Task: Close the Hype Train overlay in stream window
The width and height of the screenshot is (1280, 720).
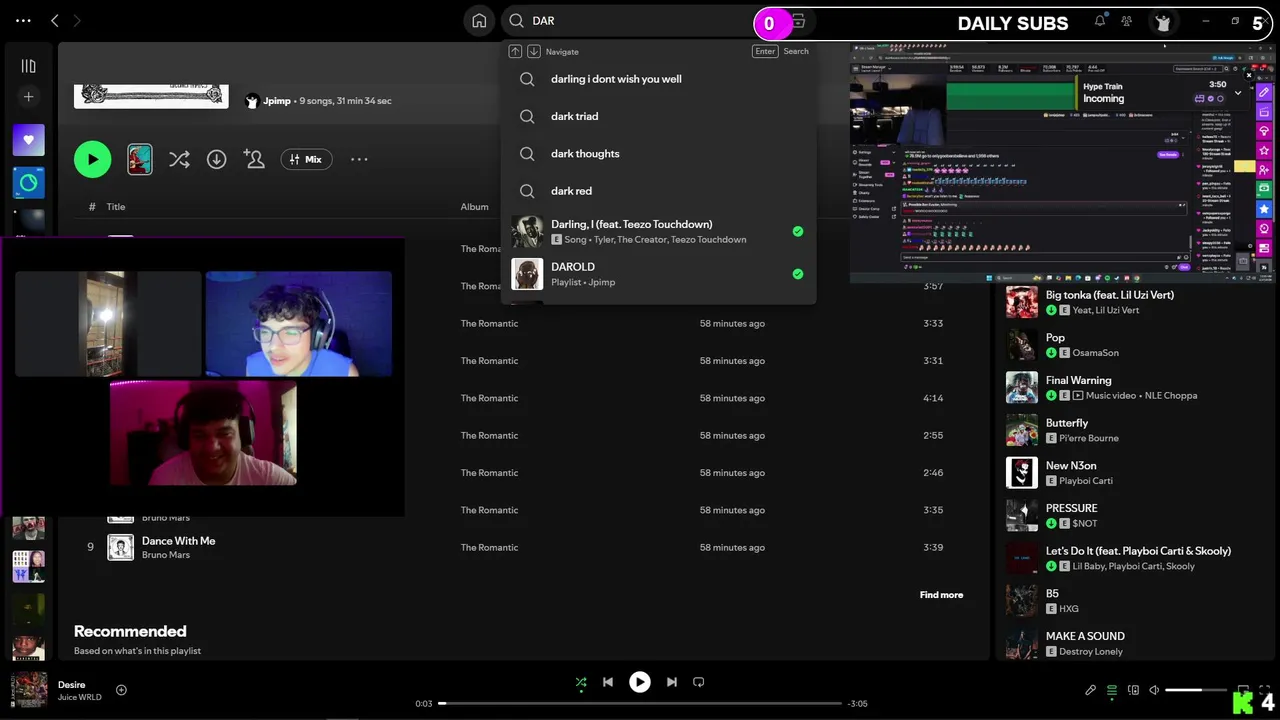Action: 1249,75
